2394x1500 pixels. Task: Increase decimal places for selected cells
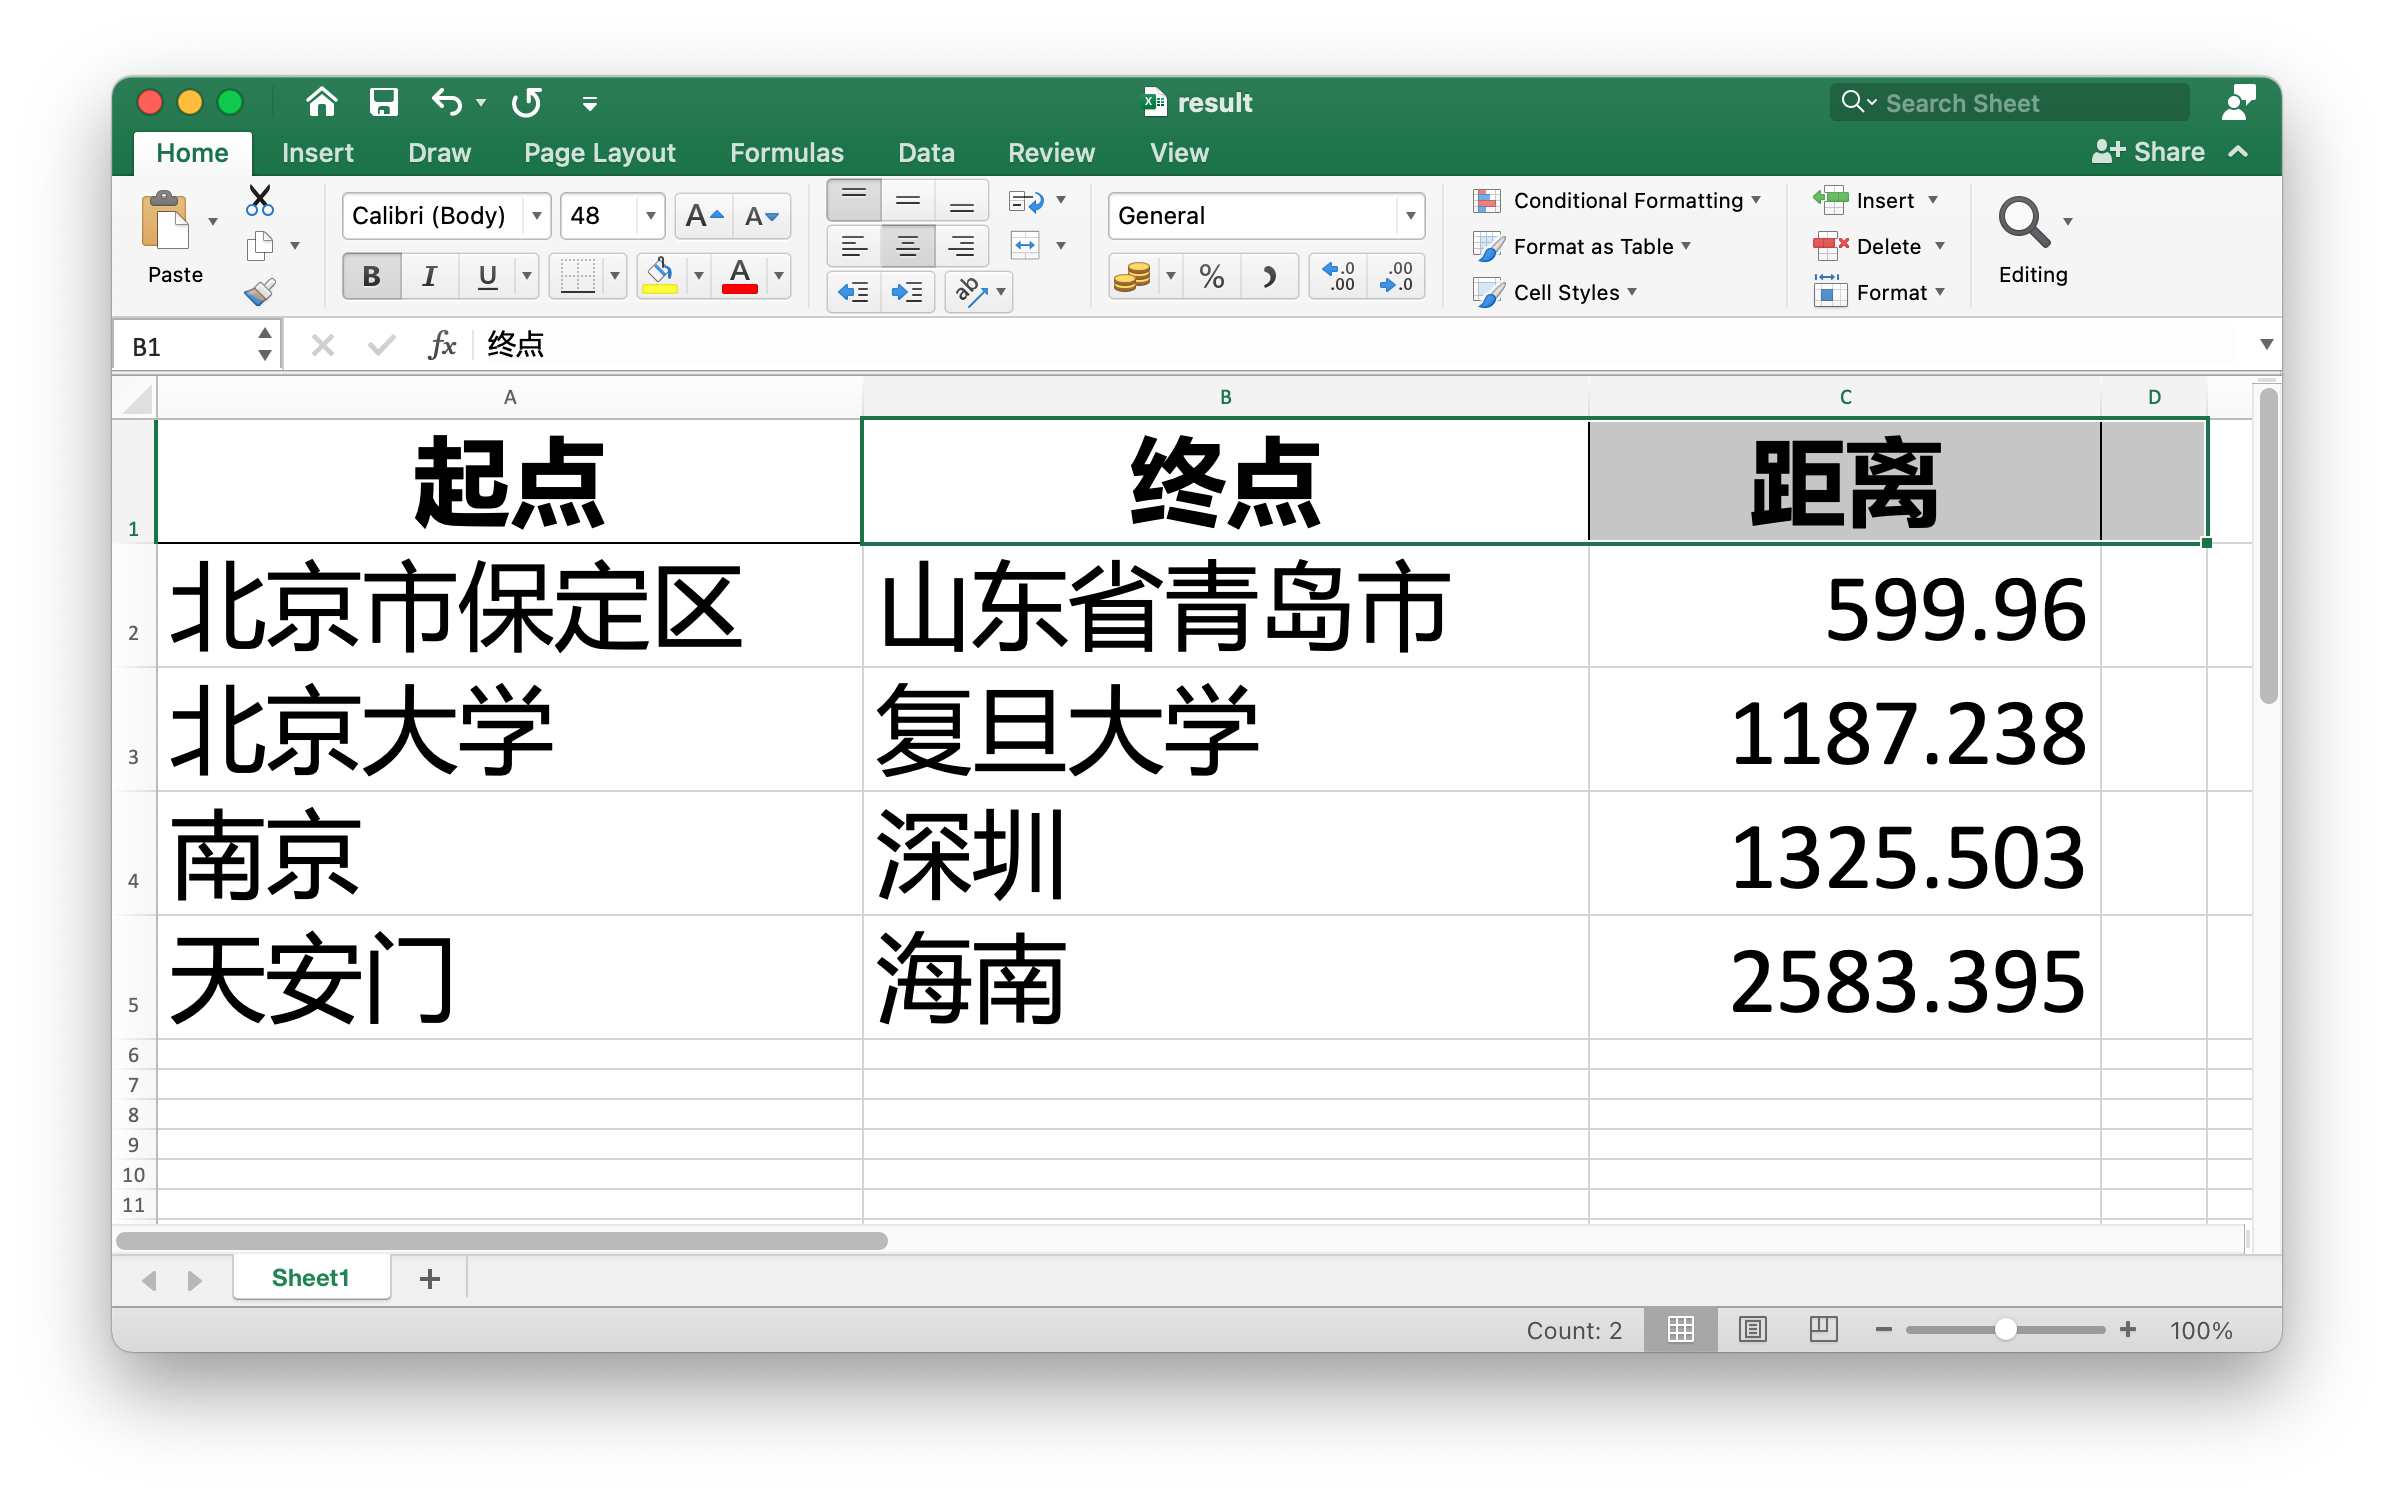tap(1338, 277)
